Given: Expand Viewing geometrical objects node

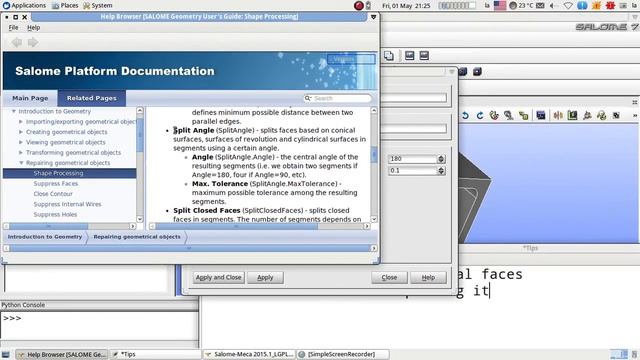Looking at the screenshot, I should pyautogui.click(x=21, y=142).
